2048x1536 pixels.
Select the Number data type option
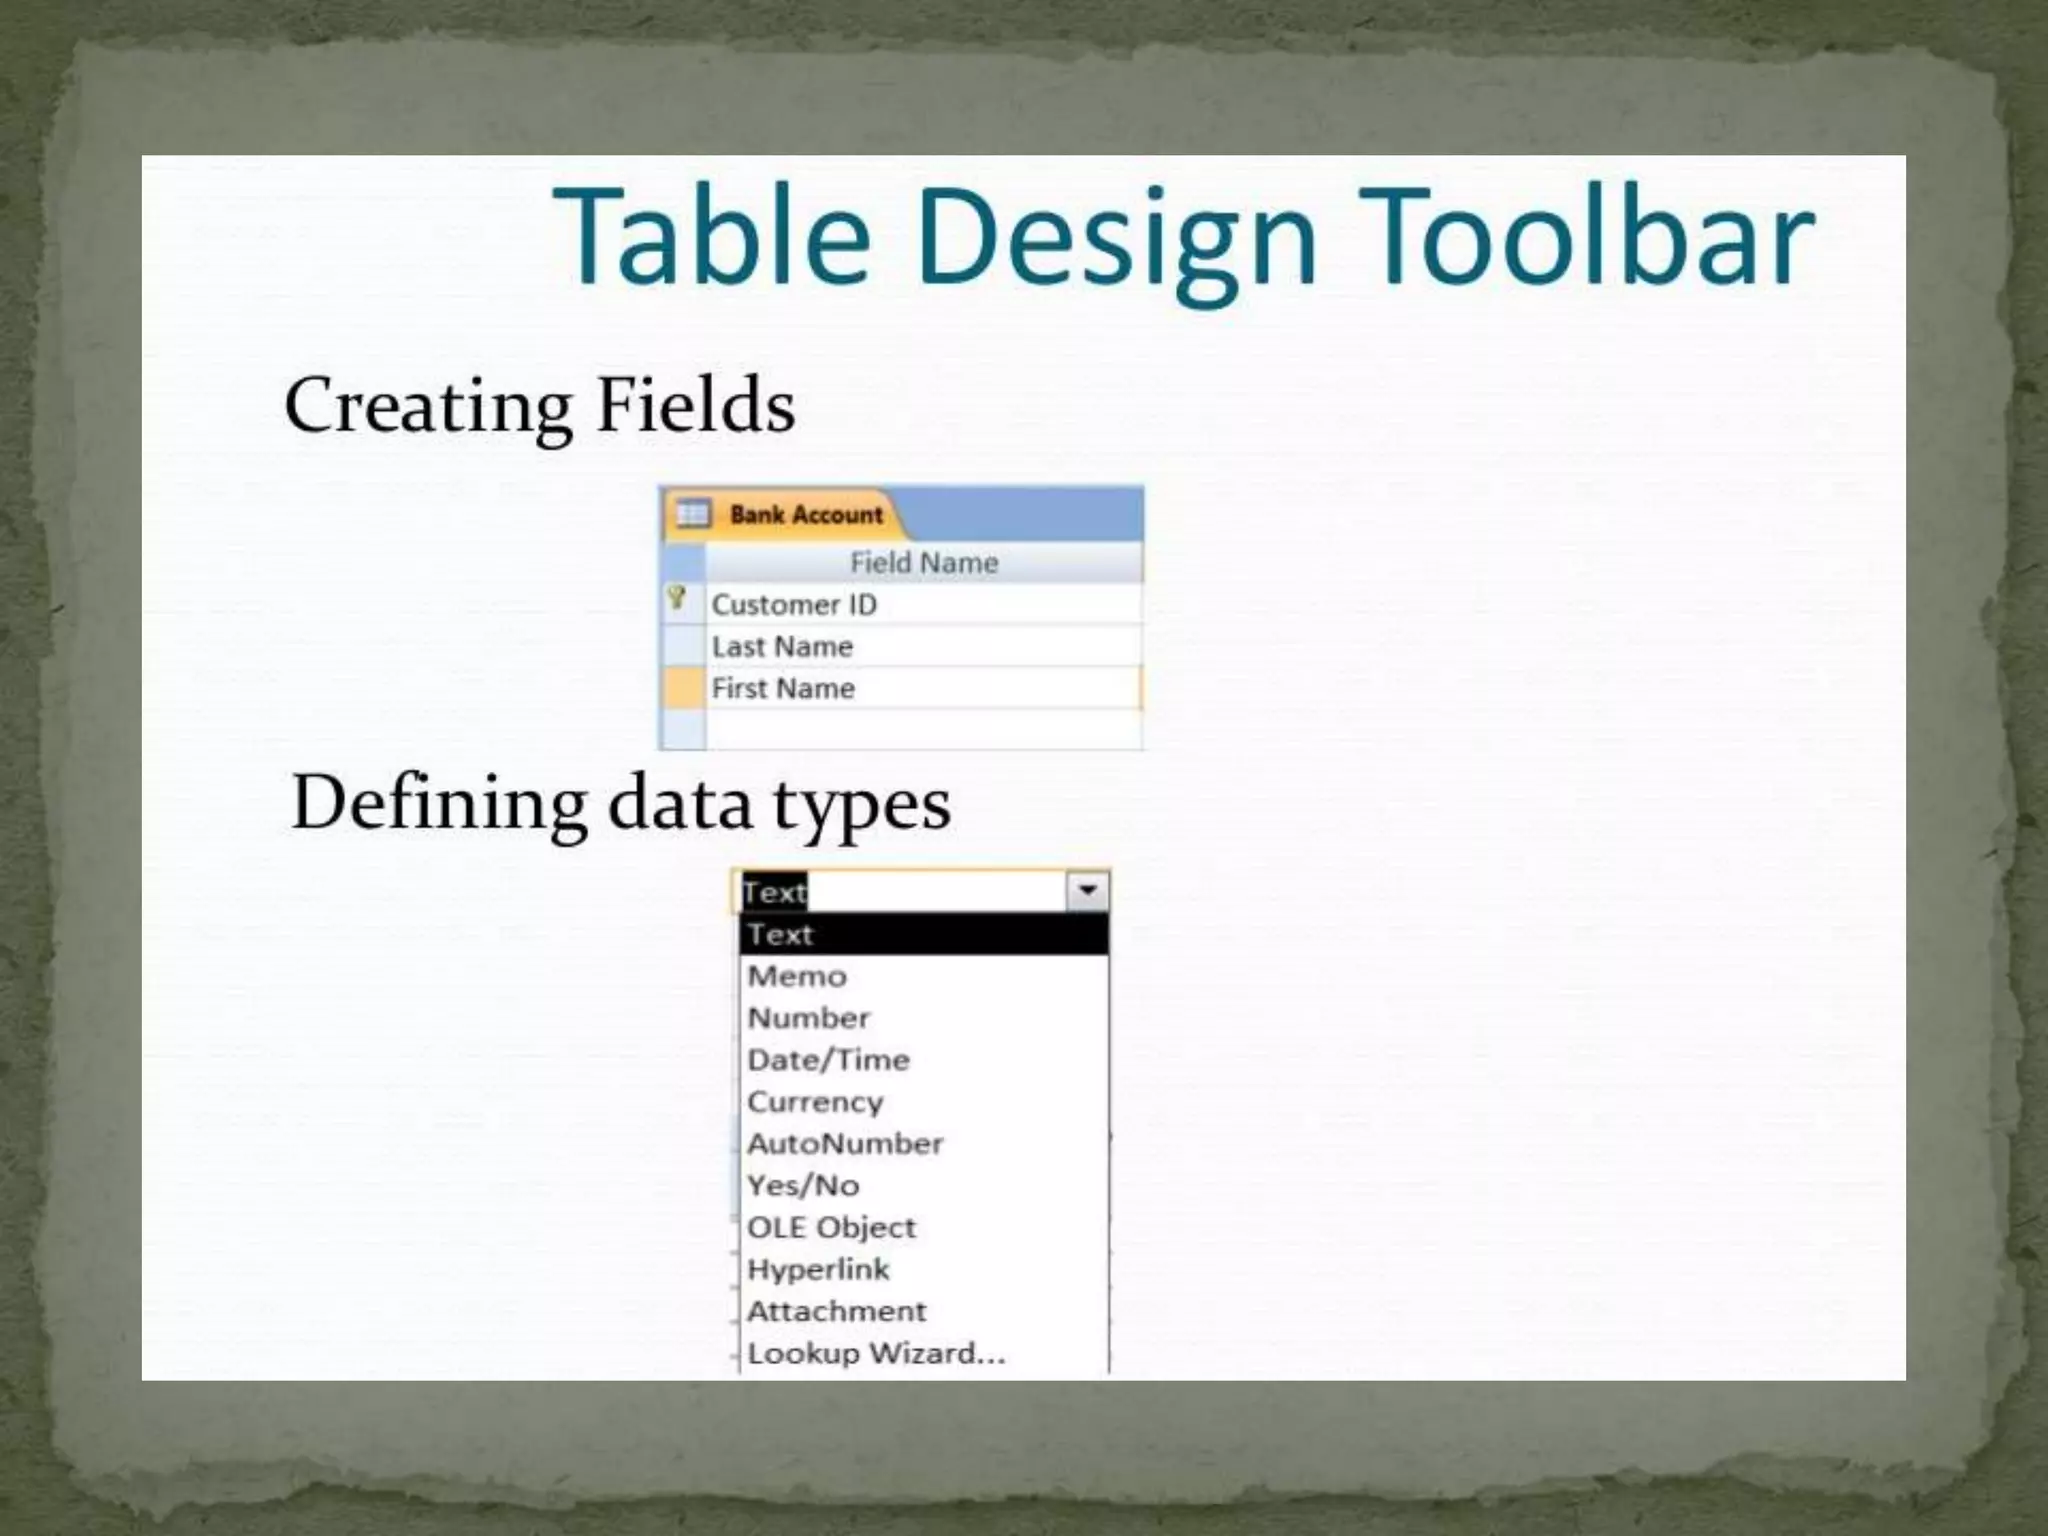(922, 1018)
